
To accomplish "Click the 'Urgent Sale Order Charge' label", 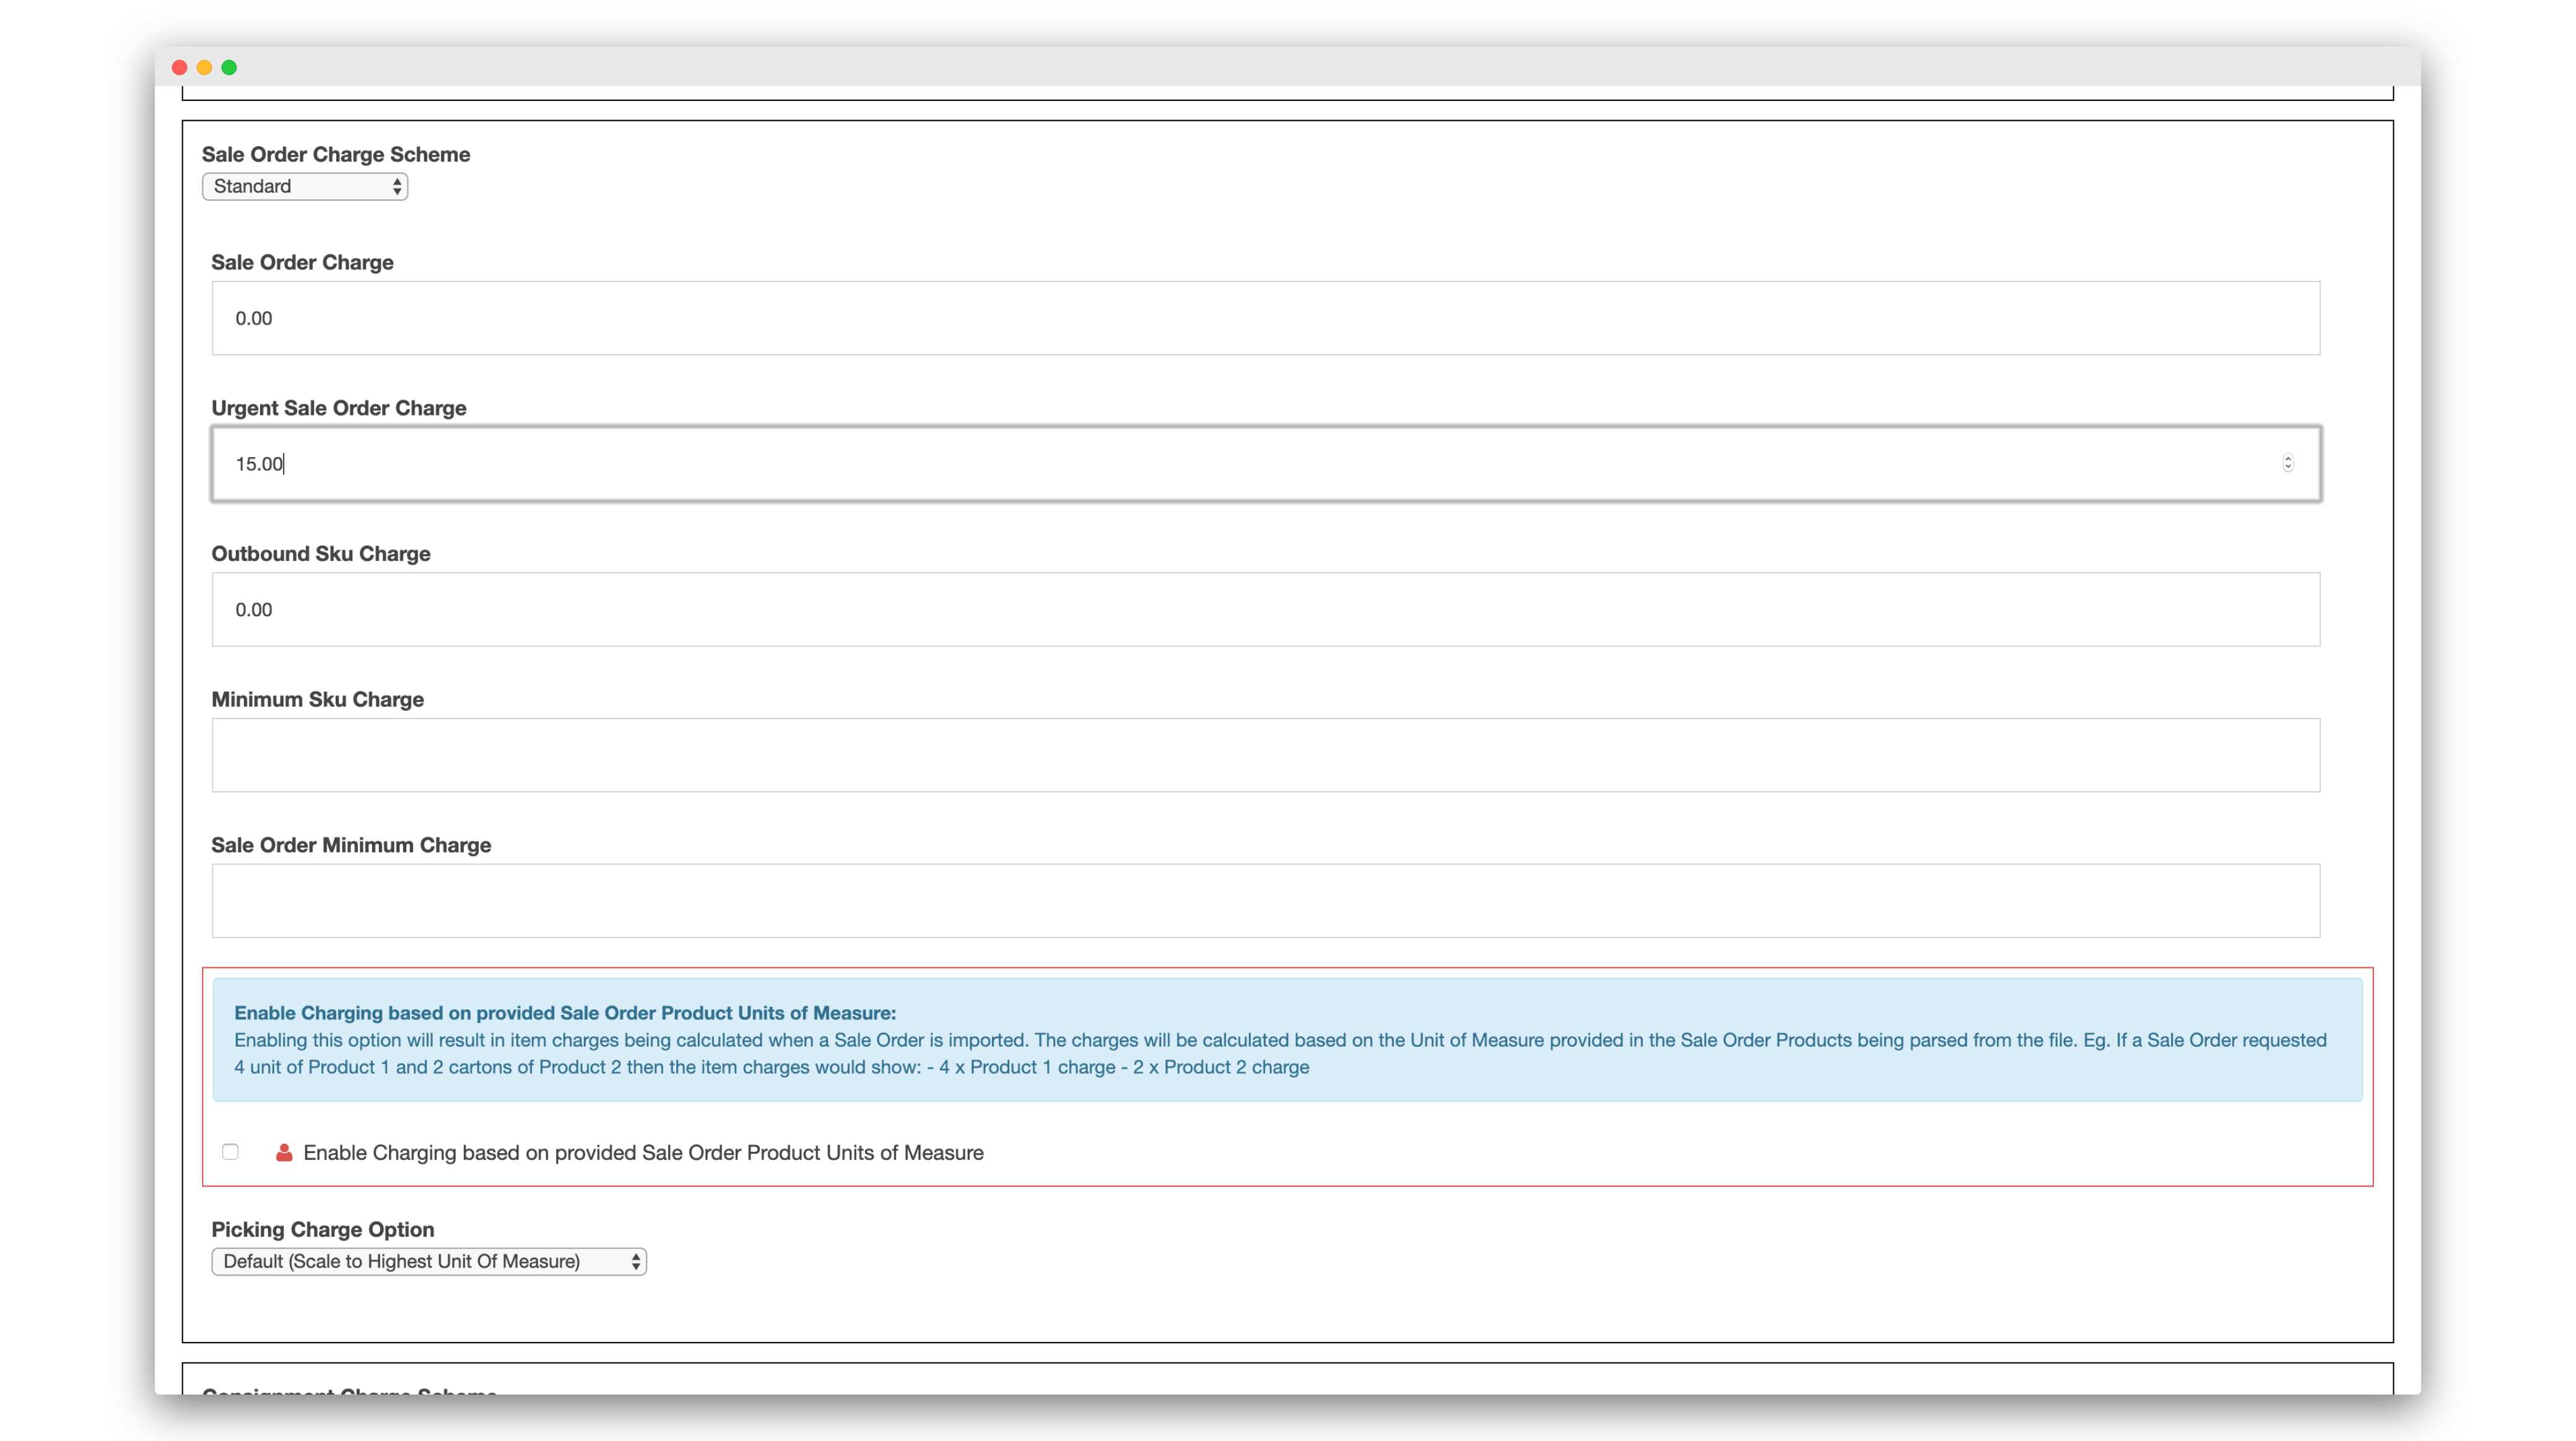I will coord(339,408).
